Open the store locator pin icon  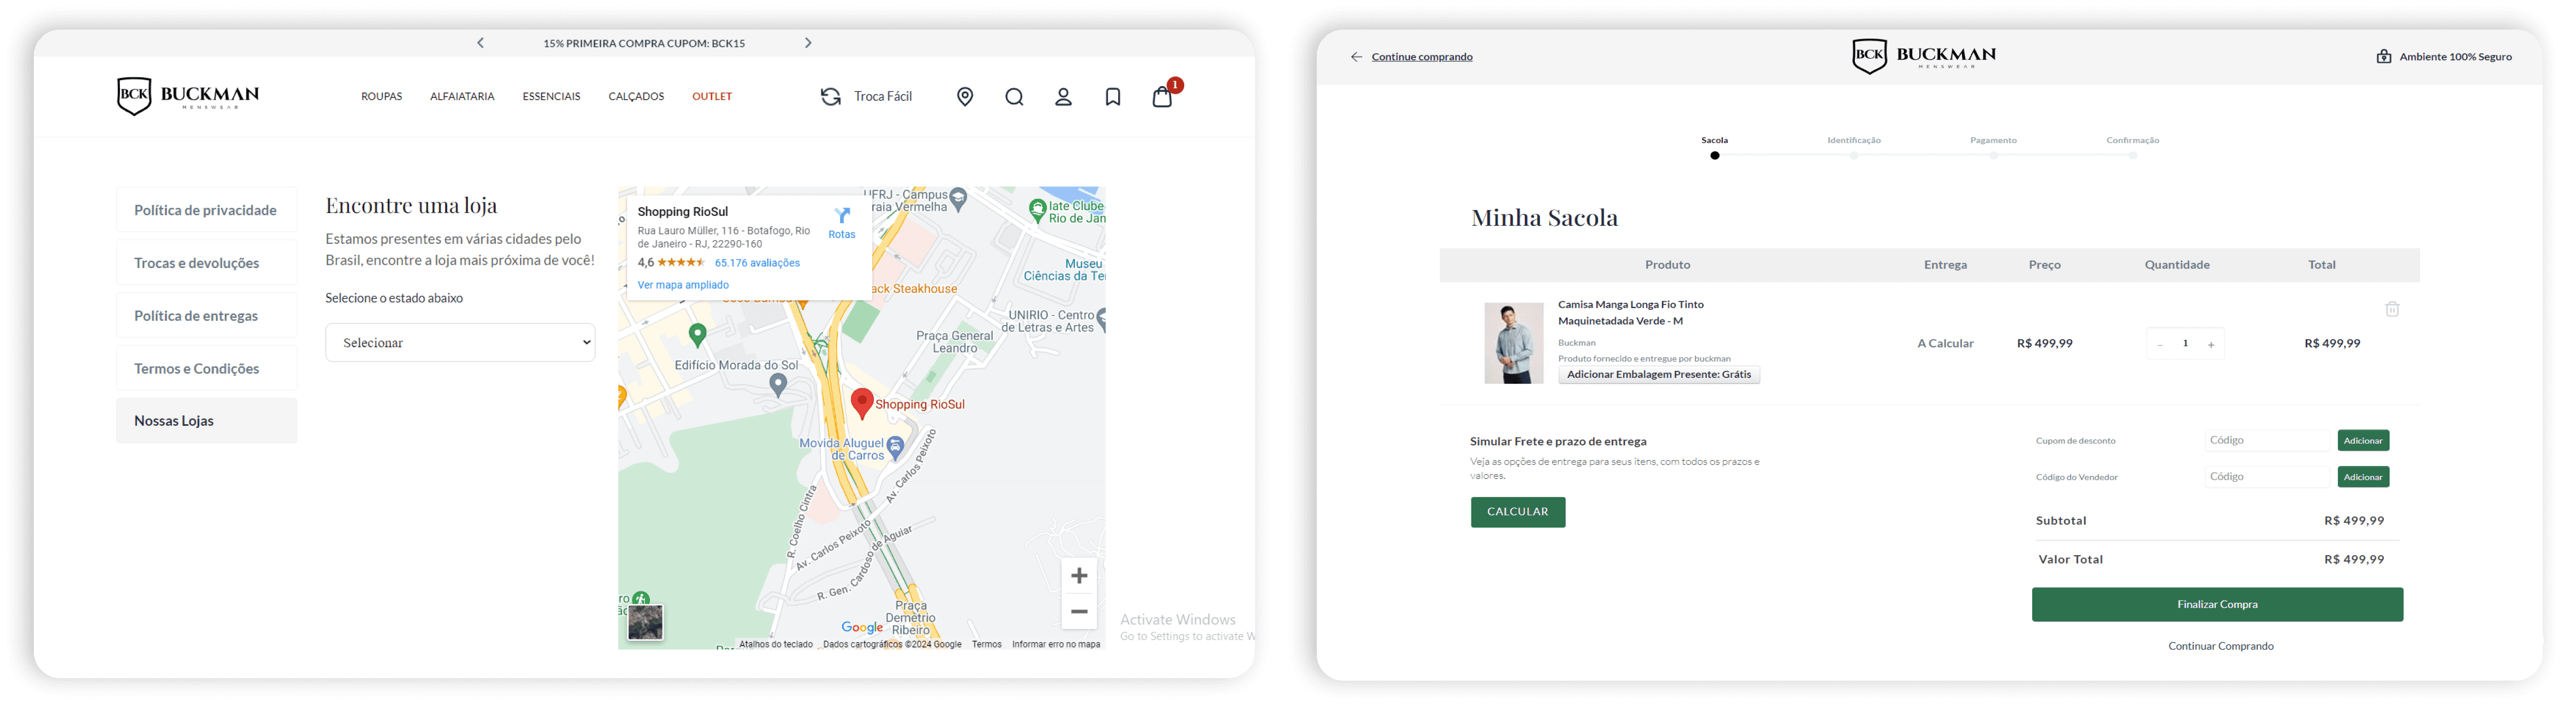click(x=965, y=97)
